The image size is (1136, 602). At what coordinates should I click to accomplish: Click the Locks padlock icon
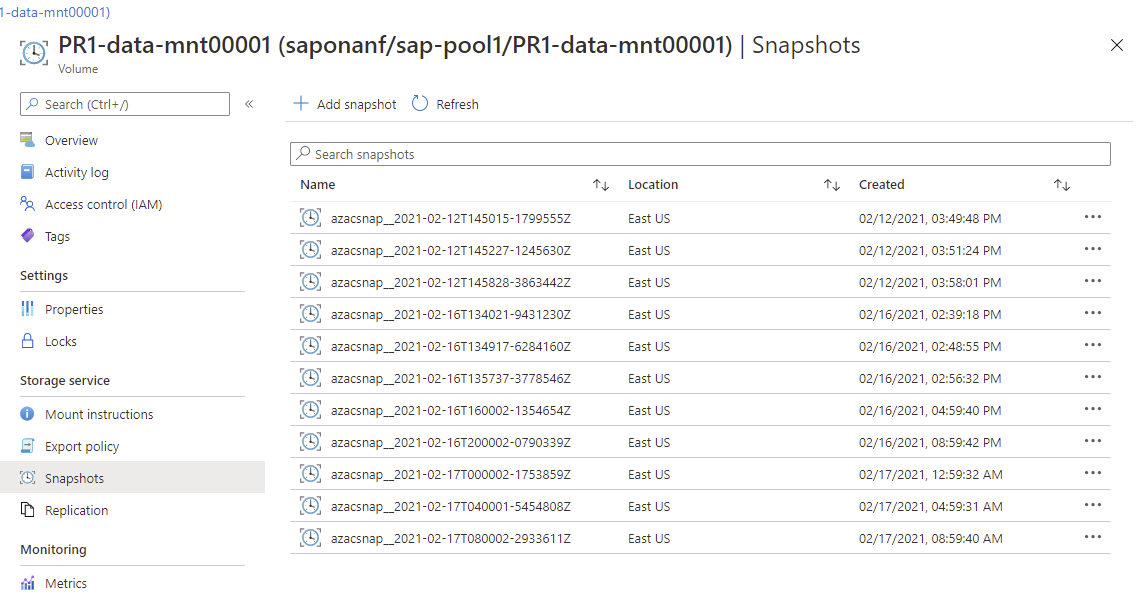tap(28, 341)
